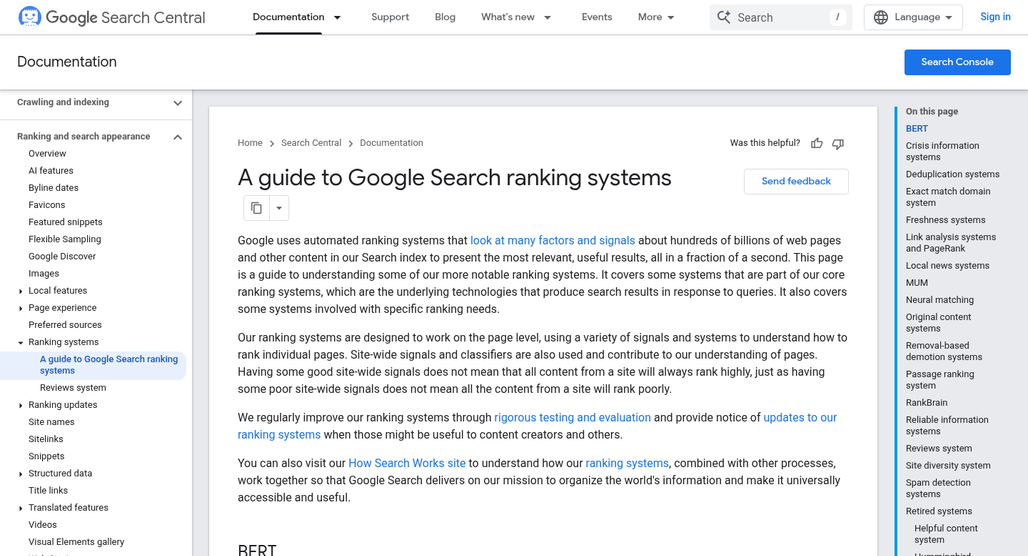Click the Search Central breadcrumb link
Viewport: 1028px width, 556px height.
[311, 143]
